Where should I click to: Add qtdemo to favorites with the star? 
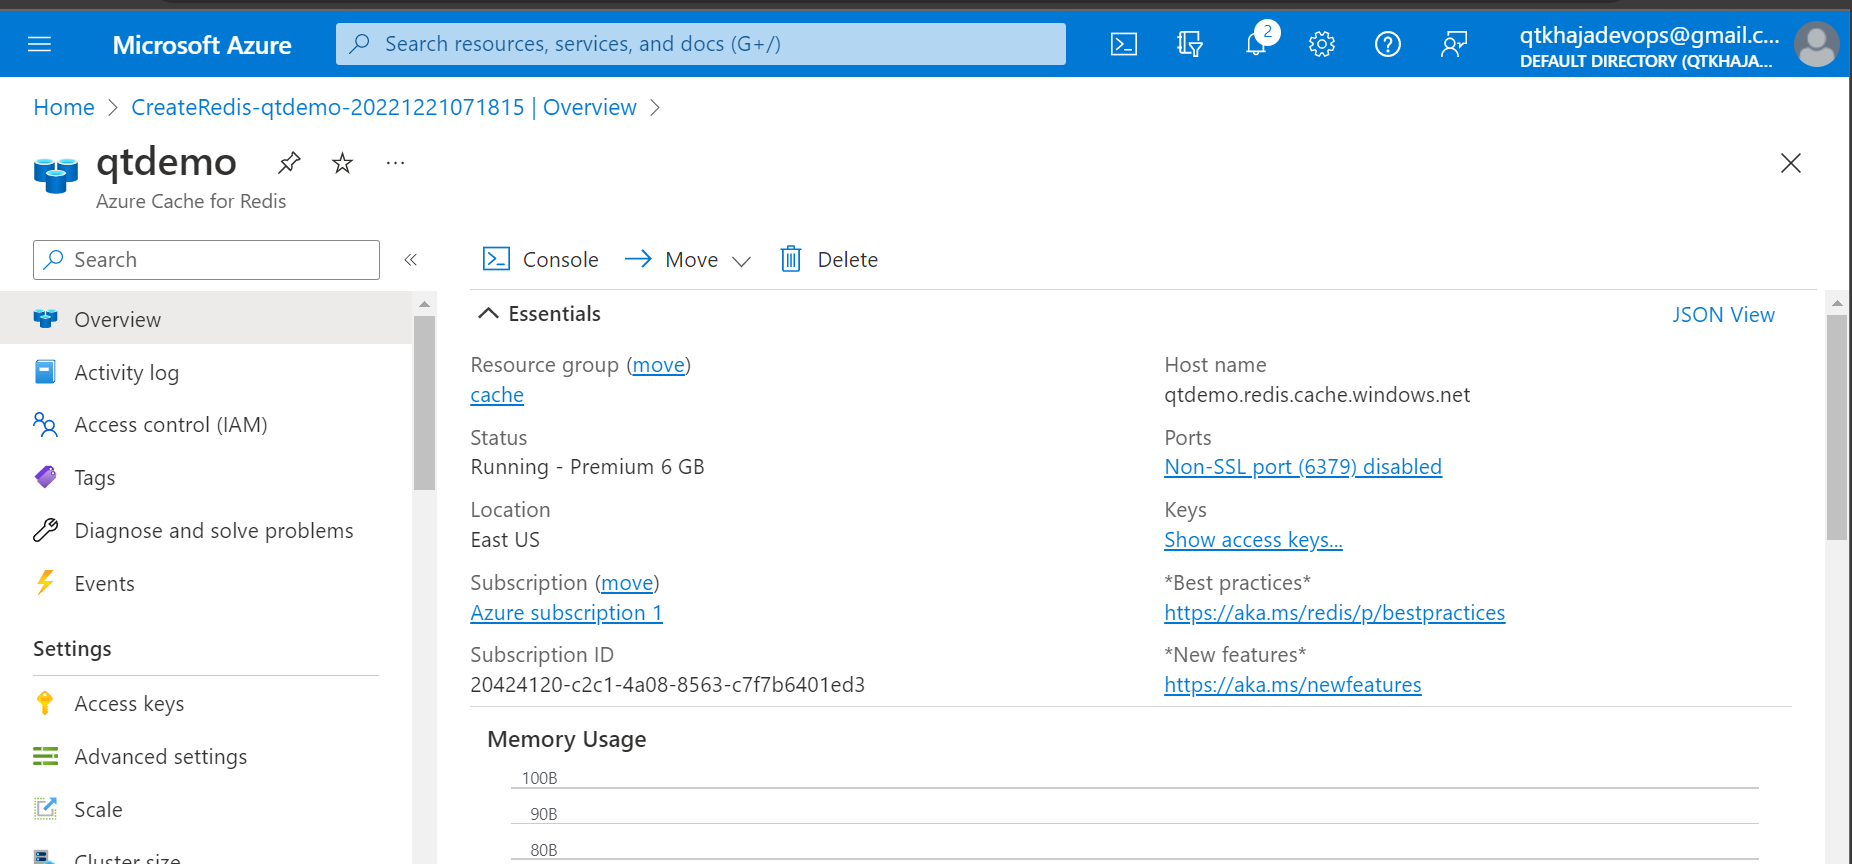[342, 163]
